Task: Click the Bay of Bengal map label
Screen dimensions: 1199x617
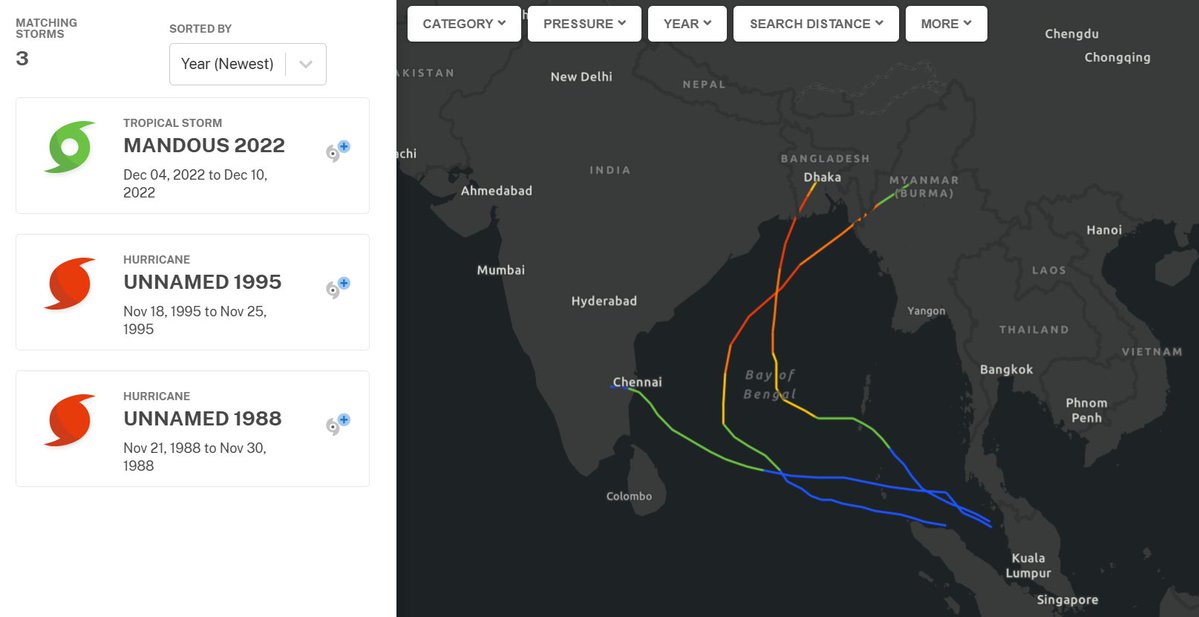Action: 770,385
